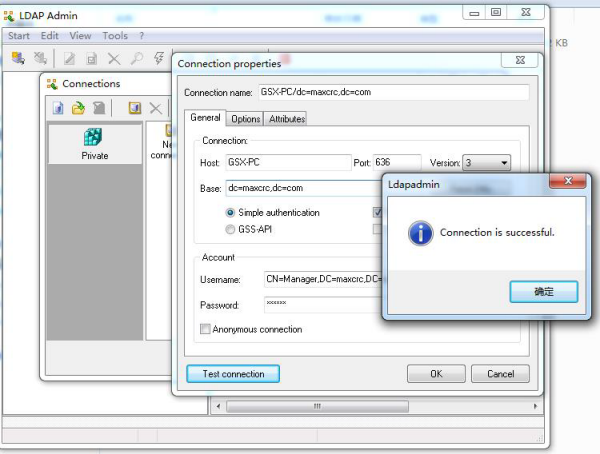Click the Connect toolbar icon in LDAP Admin

tap(18, 59)
